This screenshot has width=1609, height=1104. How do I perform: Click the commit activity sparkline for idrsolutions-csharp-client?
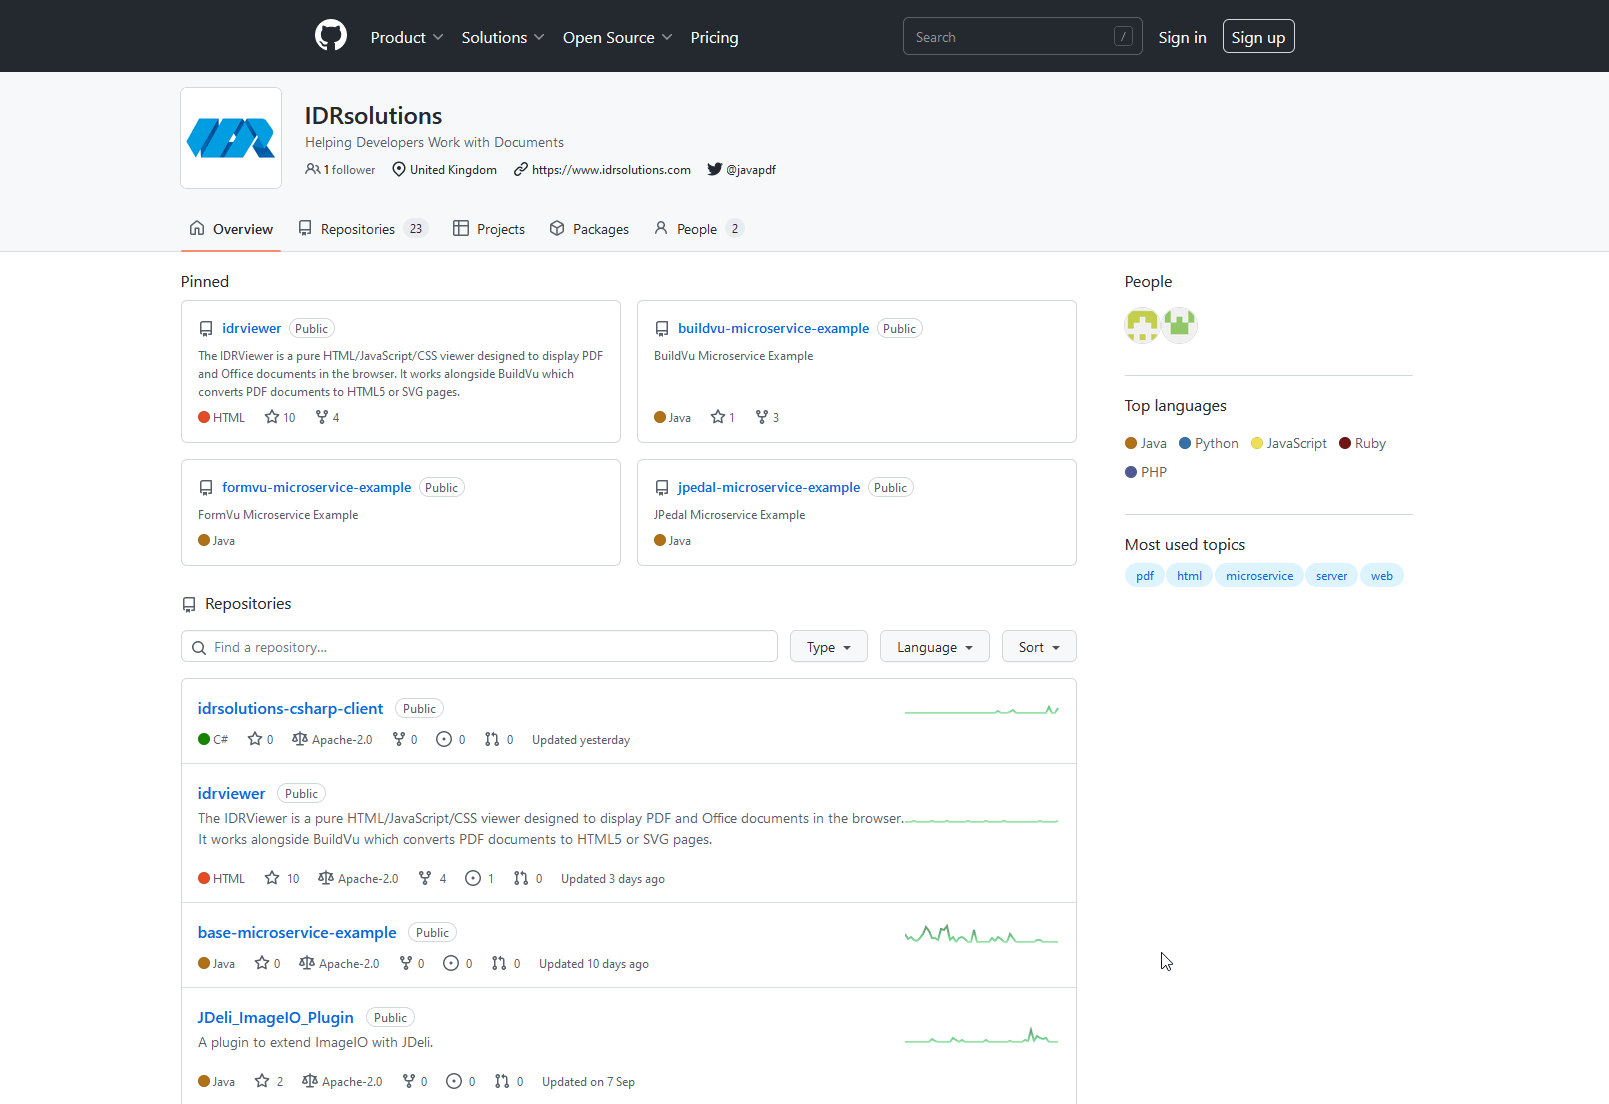pyautogui.click(x=981, y=709)
